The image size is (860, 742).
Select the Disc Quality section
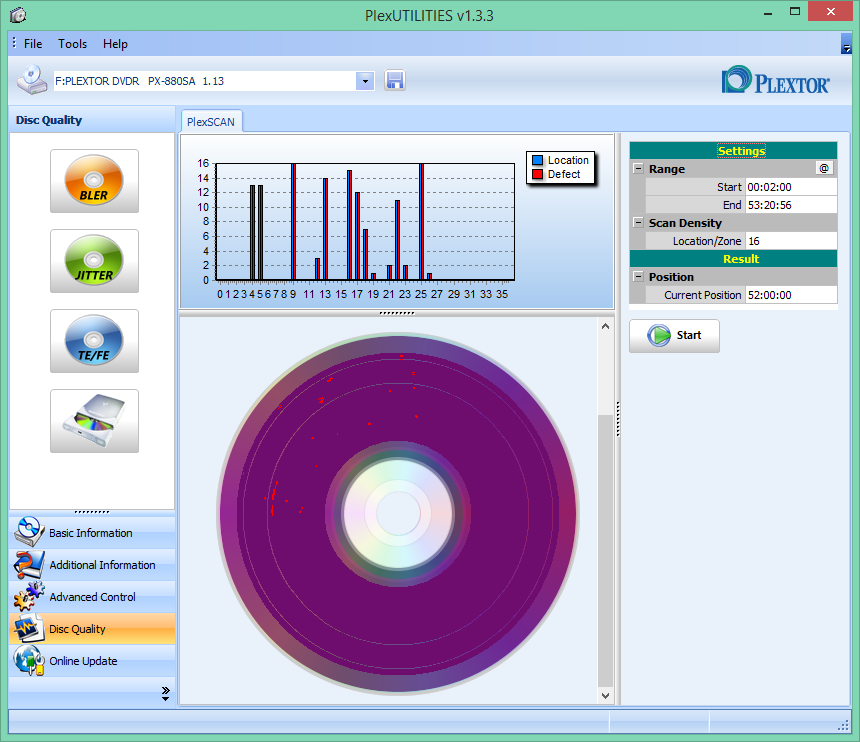[x=92, y=628]
